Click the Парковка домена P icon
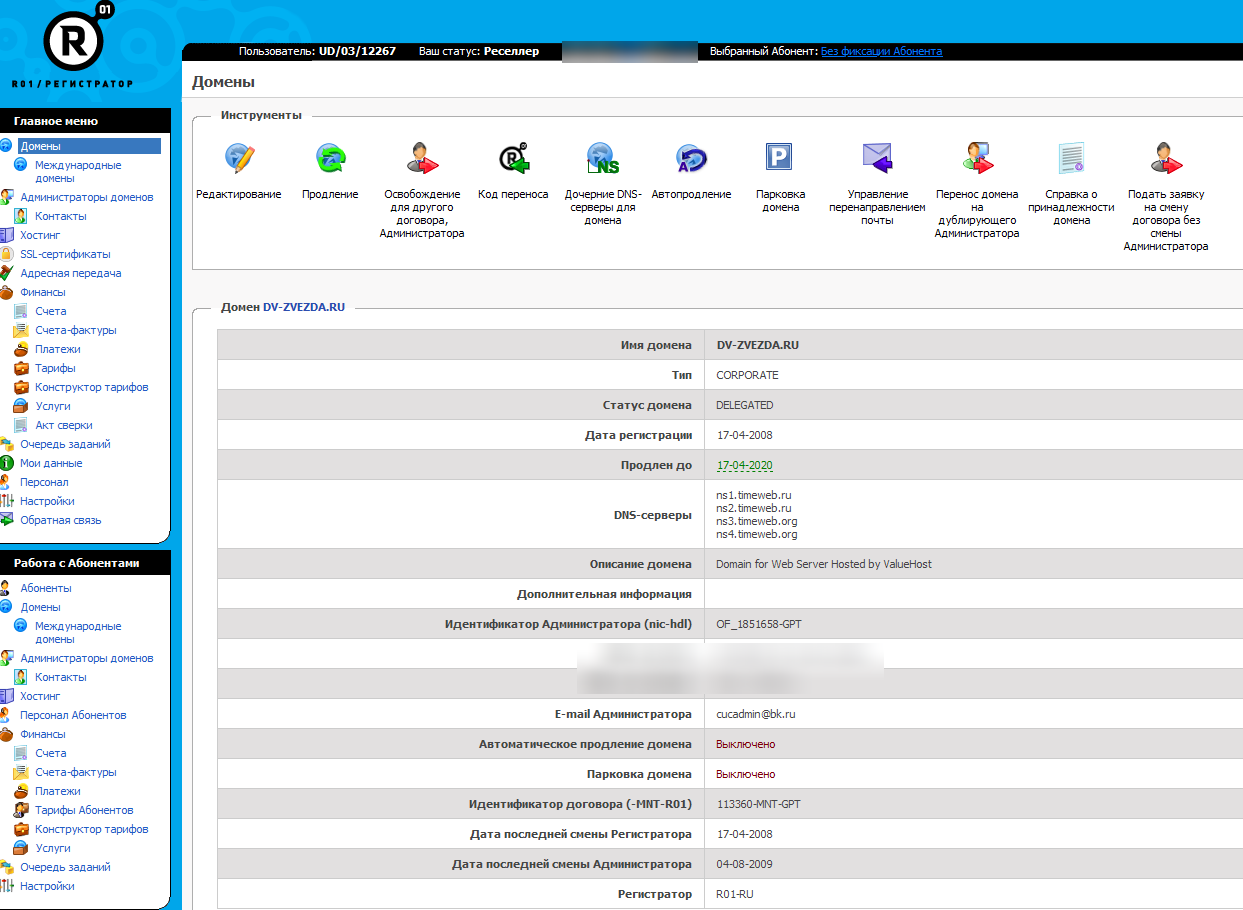 779,158
